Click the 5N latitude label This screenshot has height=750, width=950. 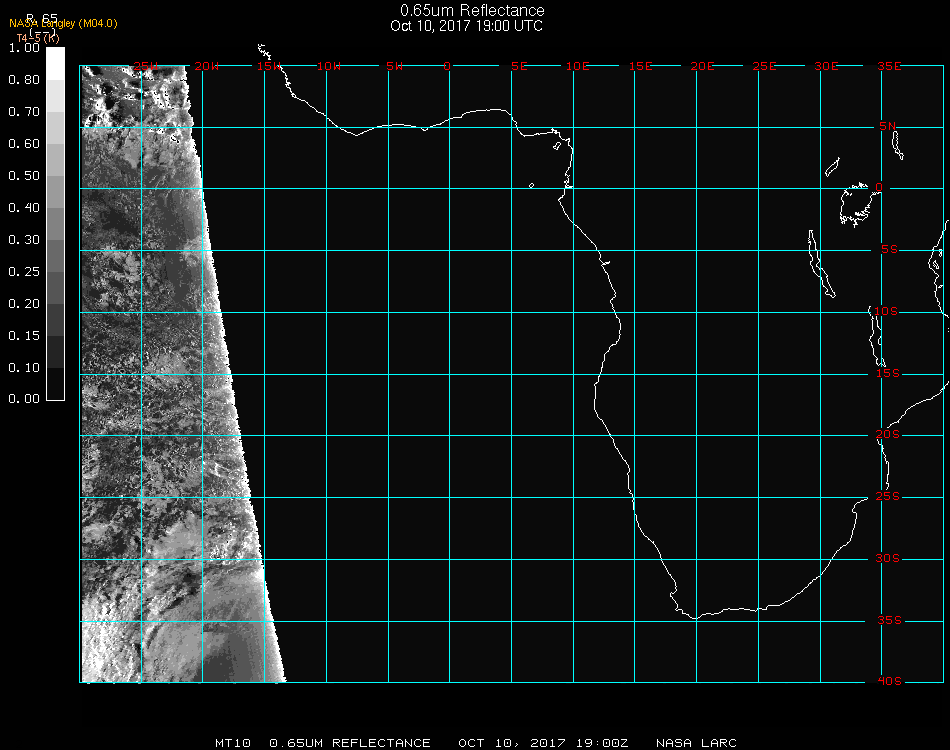coord(888,126)
